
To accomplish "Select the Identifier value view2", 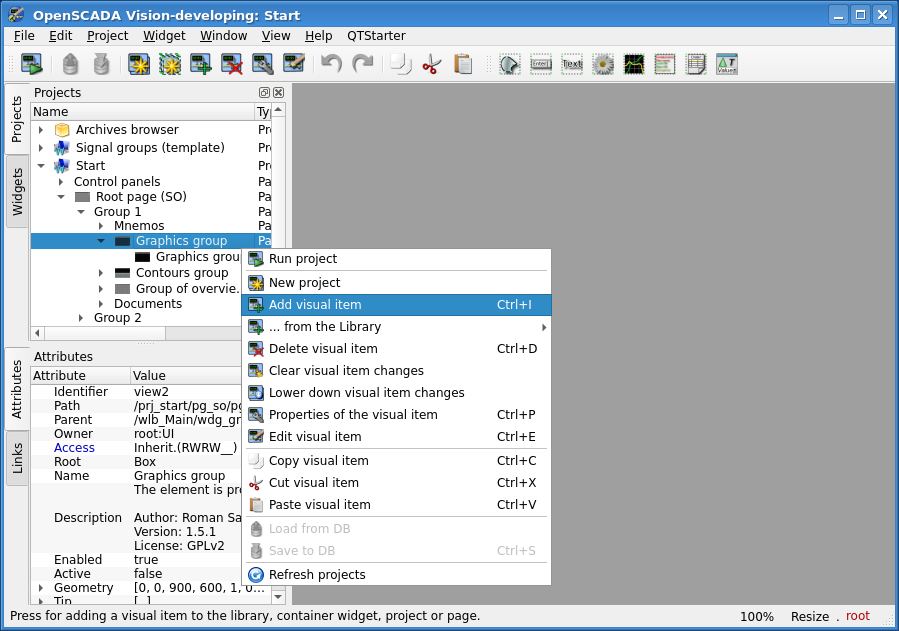I will pyautogui.click(x=151, y=391).
